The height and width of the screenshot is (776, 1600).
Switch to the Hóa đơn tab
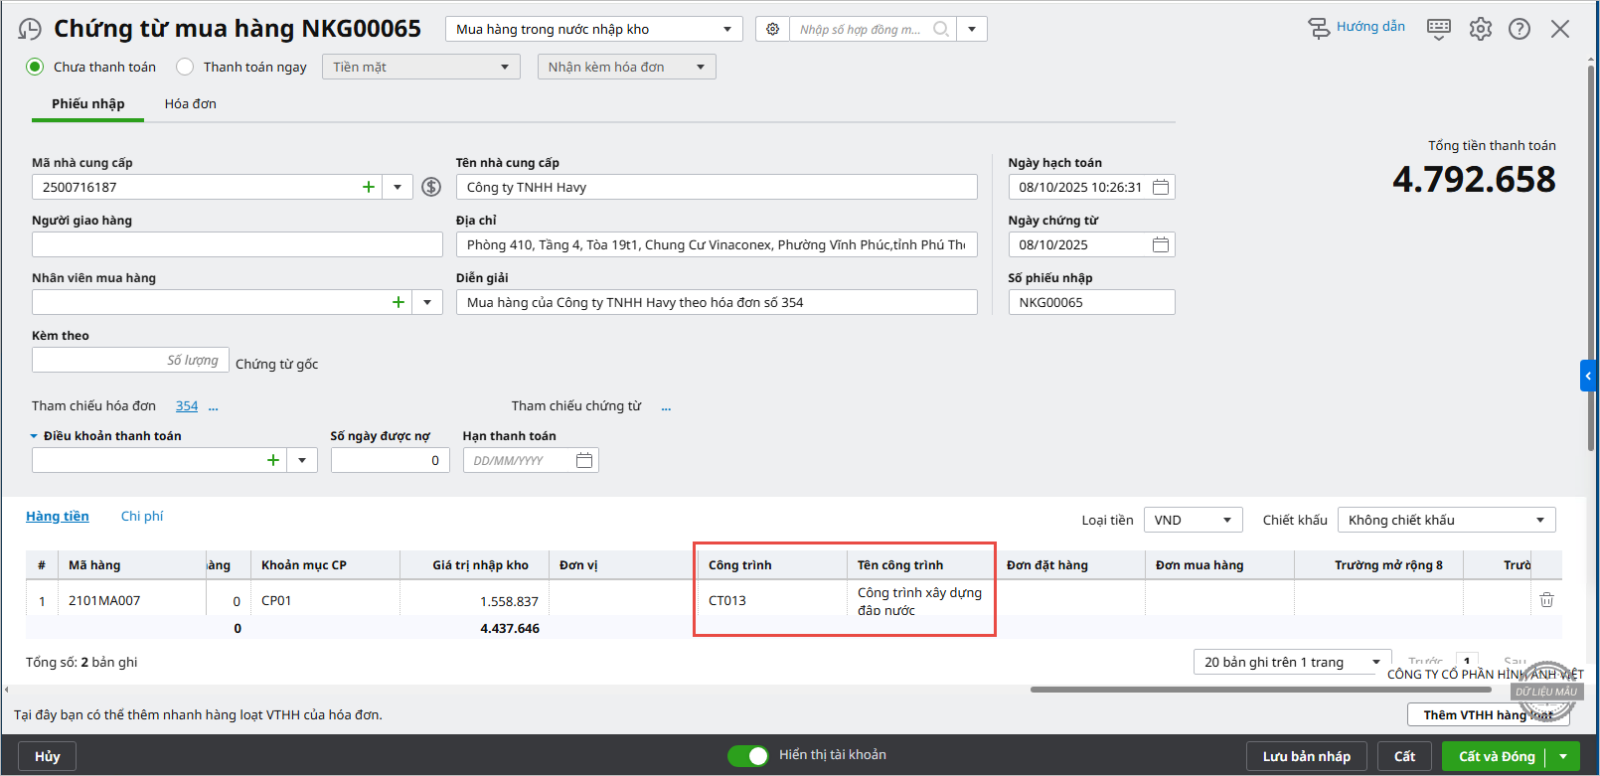point(190,104)
